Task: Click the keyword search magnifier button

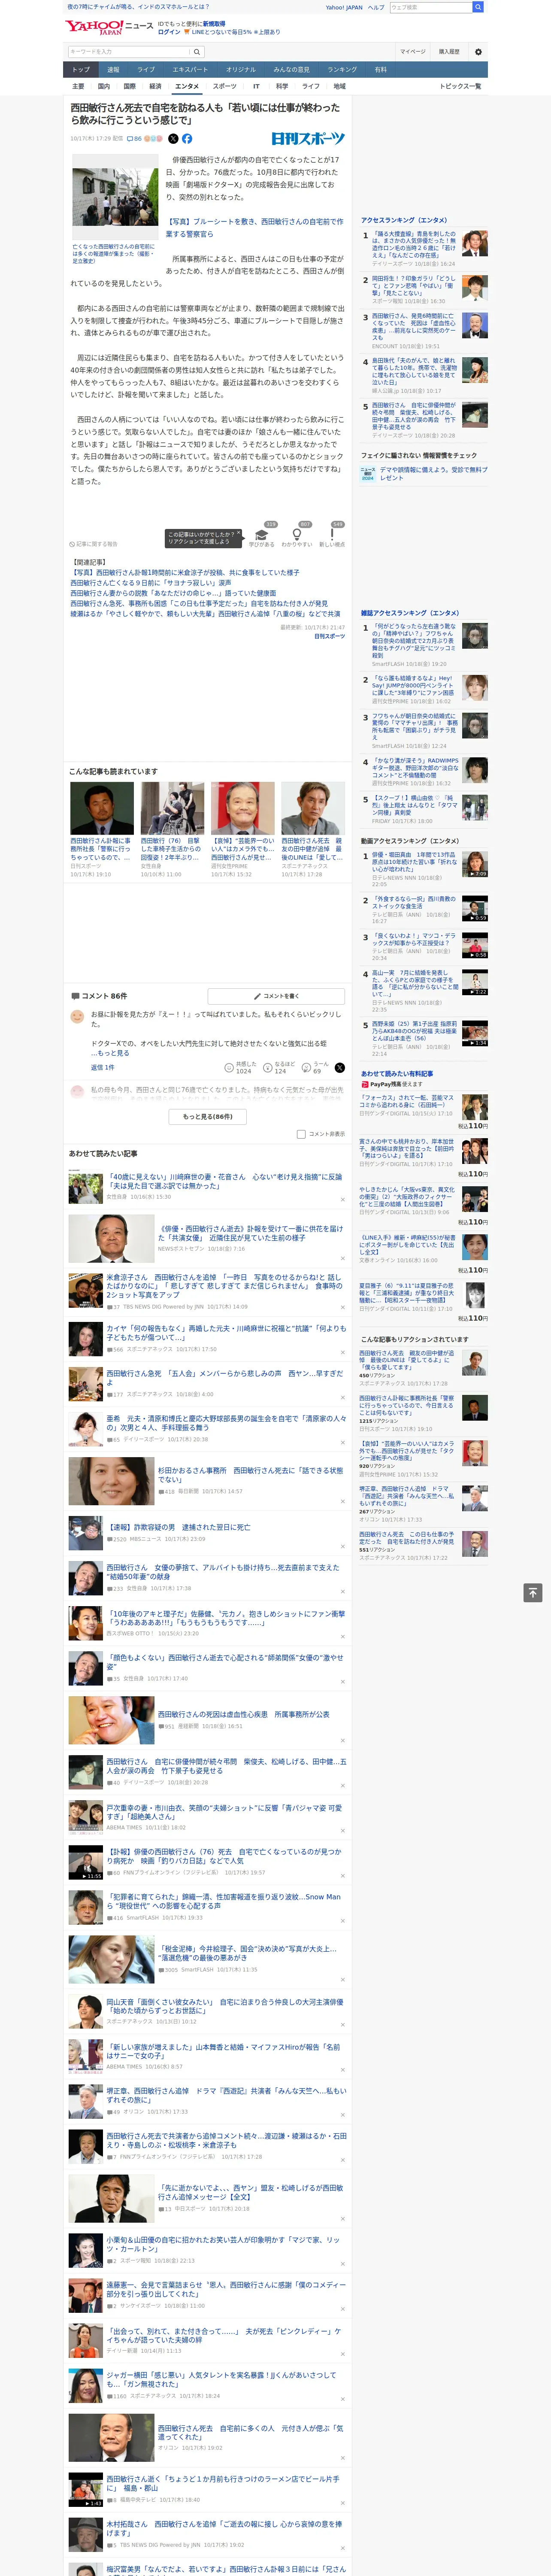Action: click(x=197, y=52)
